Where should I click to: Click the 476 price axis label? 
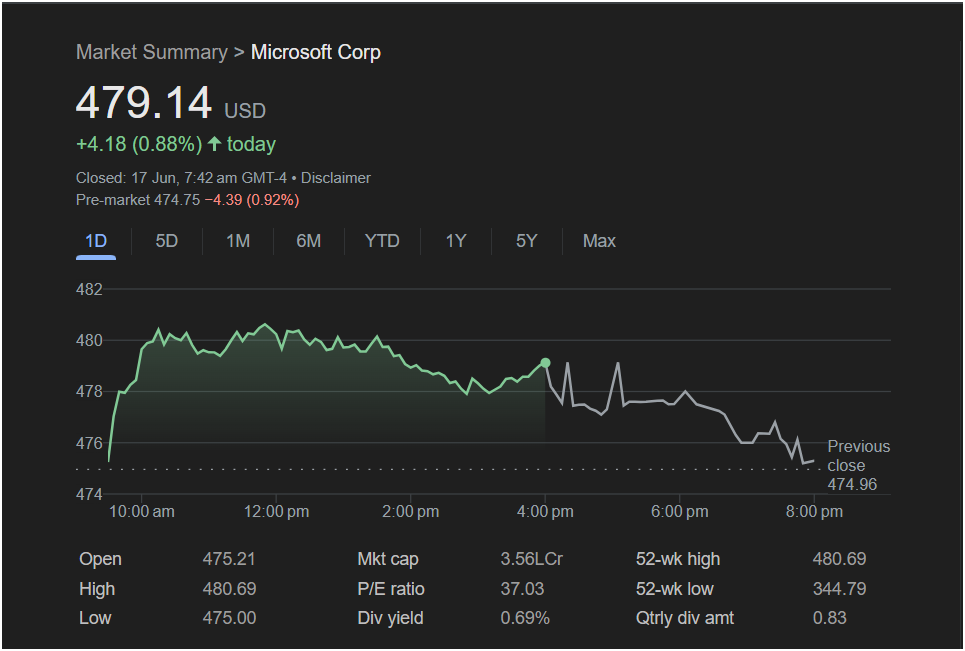[89, 443]
